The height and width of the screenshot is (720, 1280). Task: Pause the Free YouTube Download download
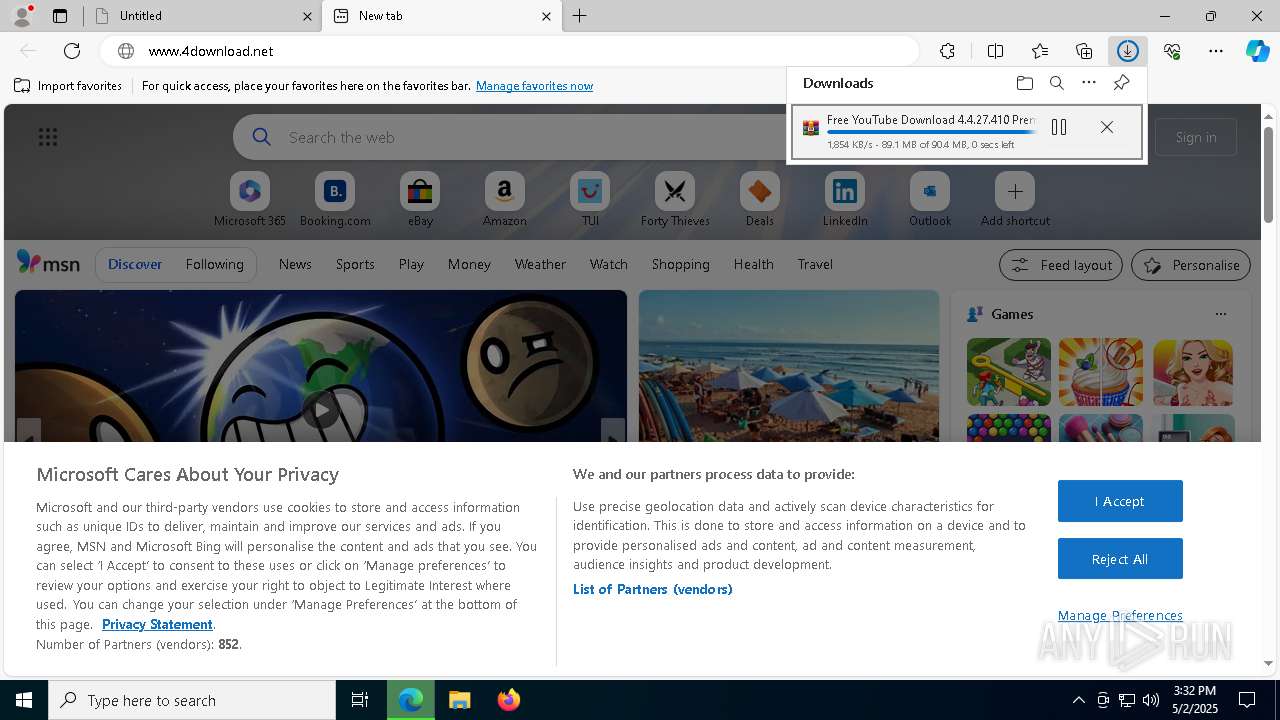coord(1059,127)
